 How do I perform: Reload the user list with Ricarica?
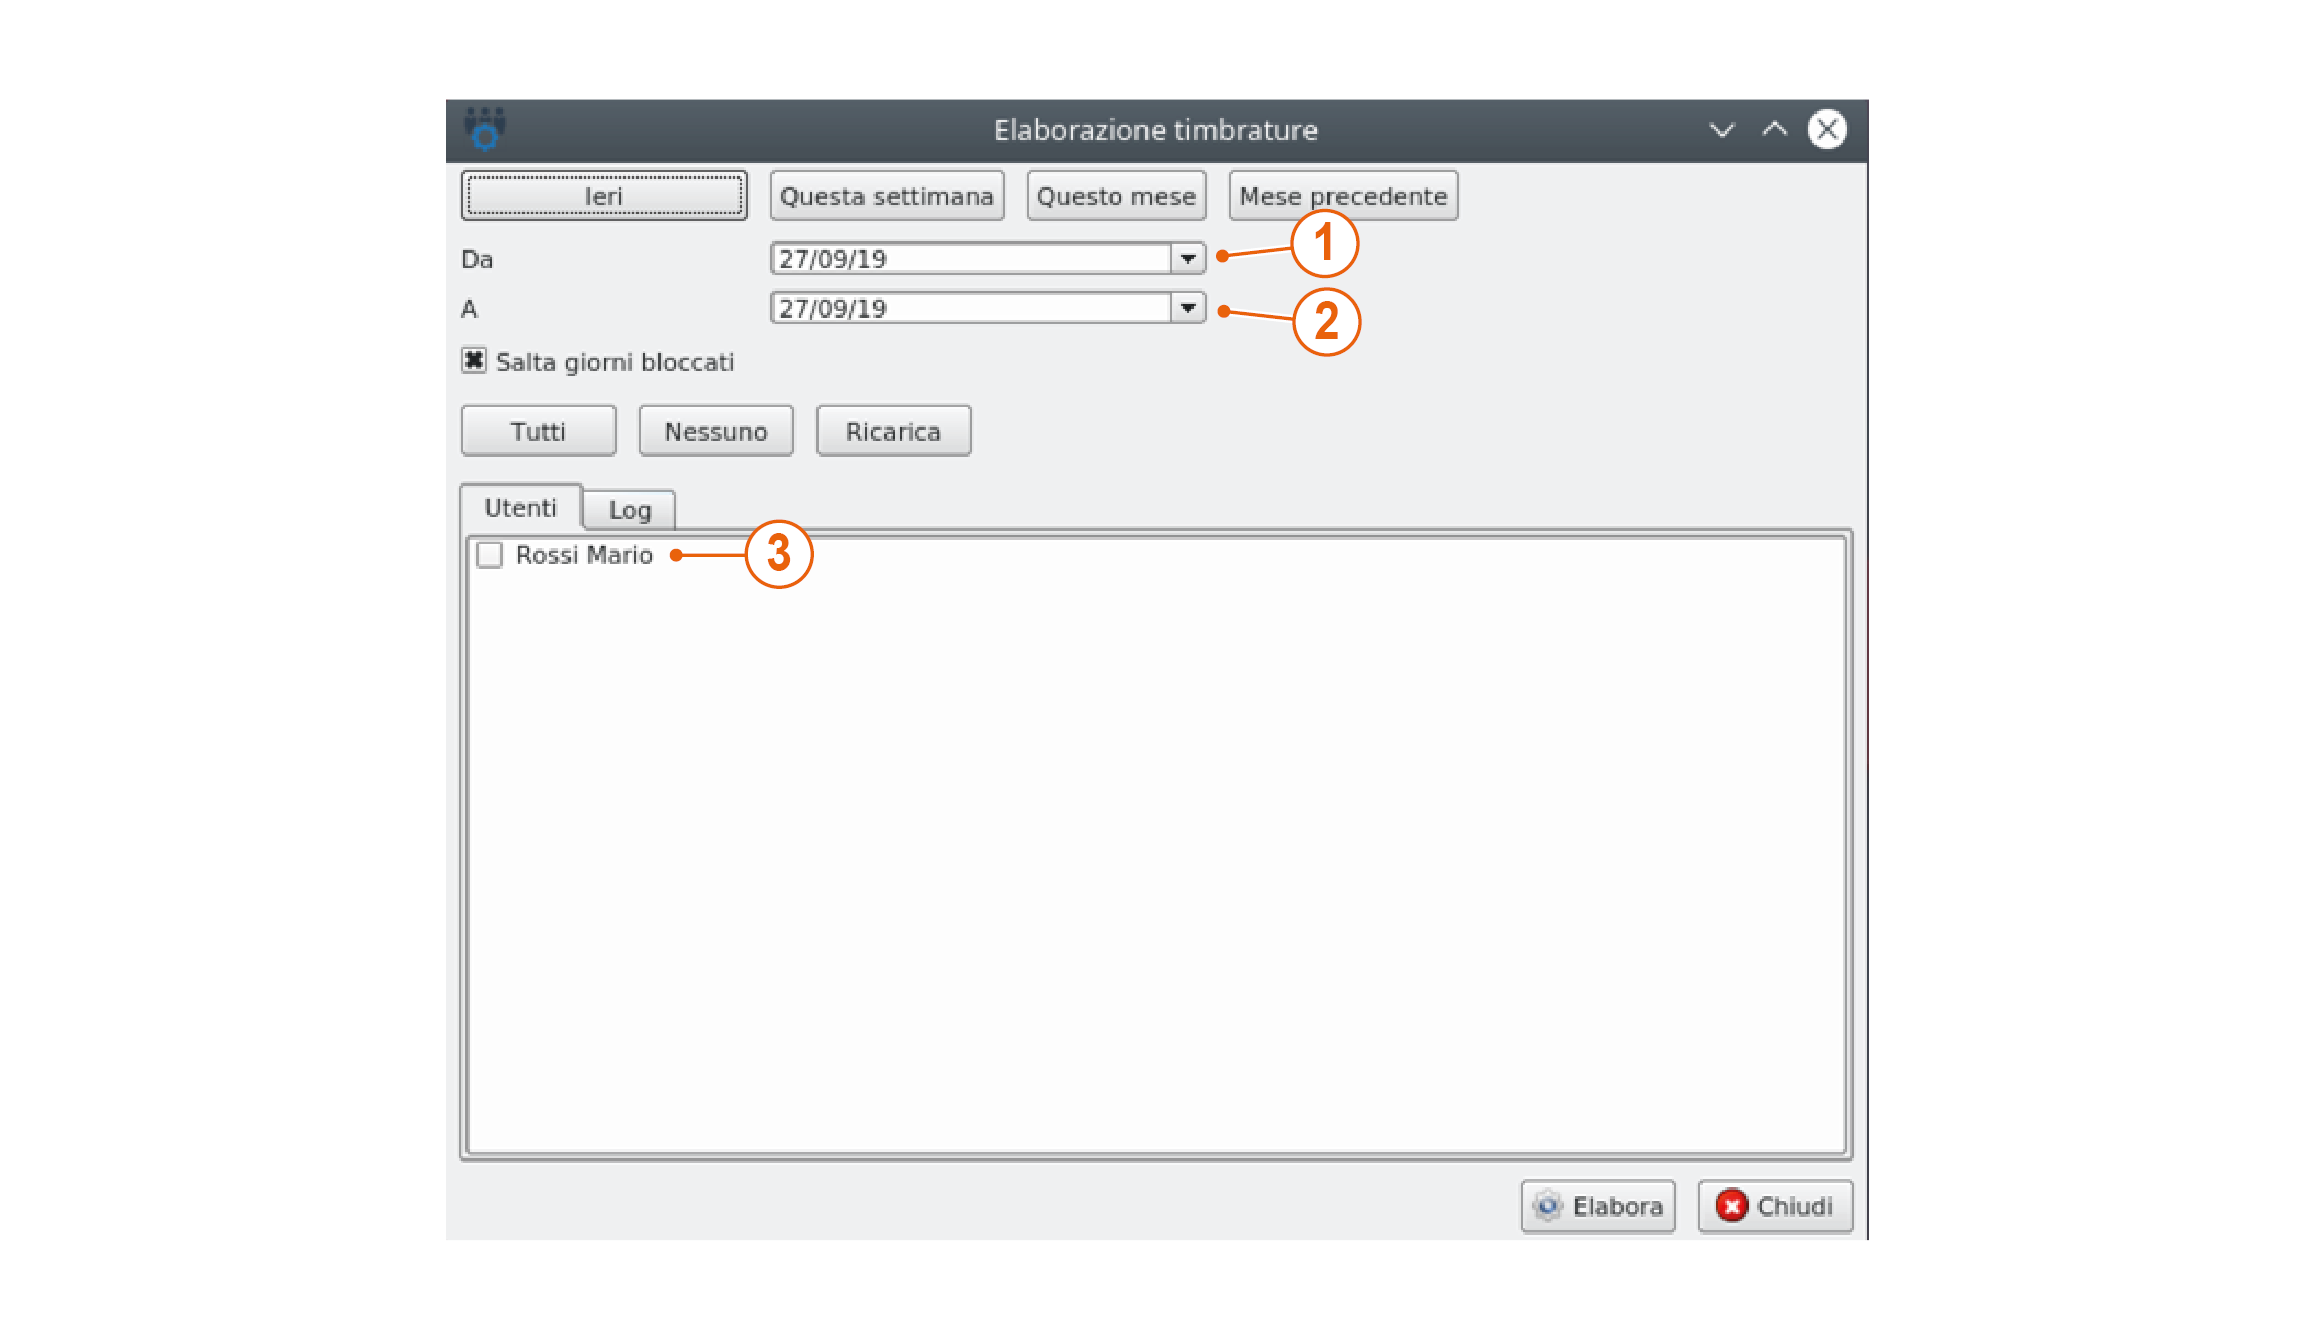click(x=893, y=432)
